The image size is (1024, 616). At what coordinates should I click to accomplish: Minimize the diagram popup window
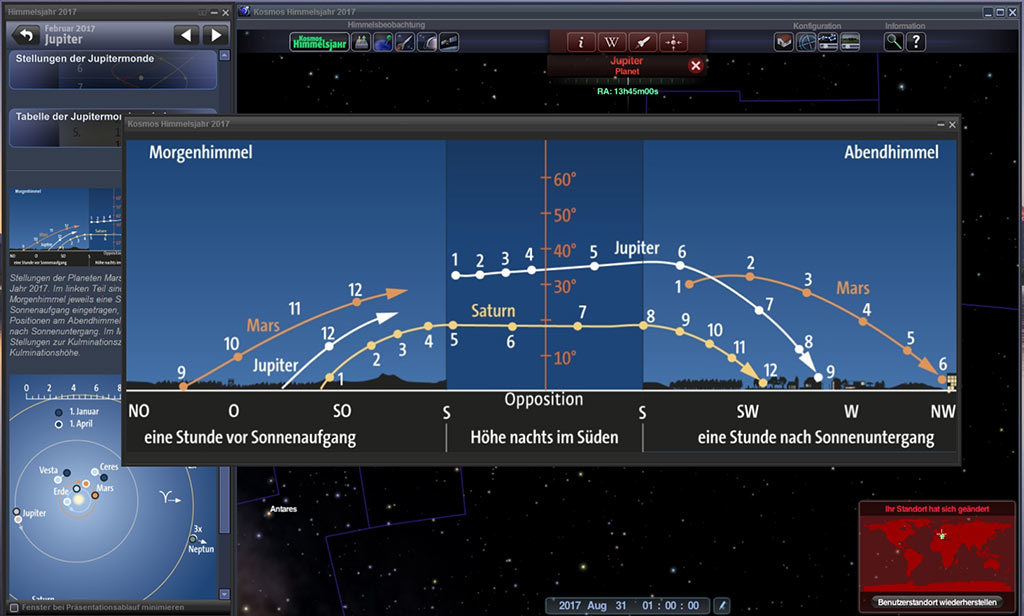pyautogui.click(x=941, y=124)
